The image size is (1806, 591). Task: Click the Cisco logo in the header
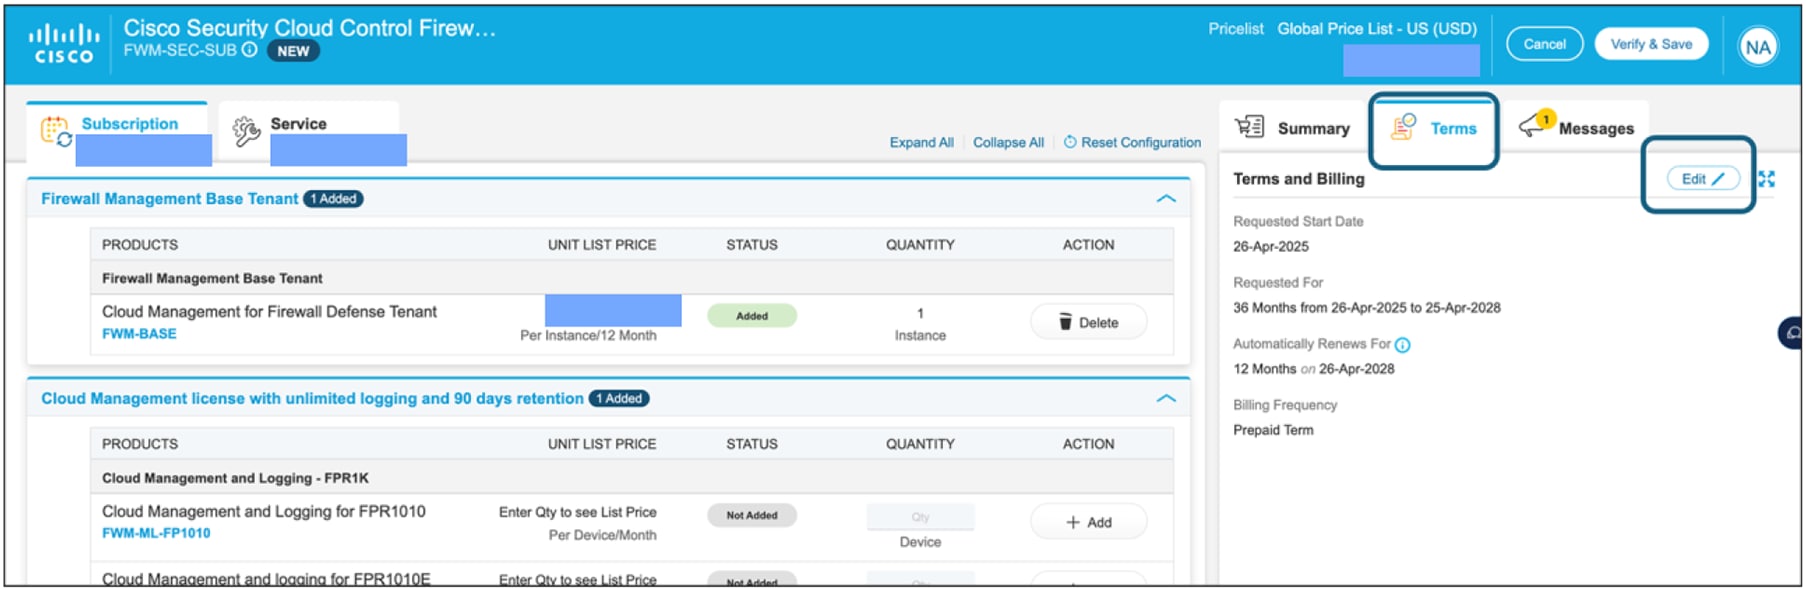(64, 45)
